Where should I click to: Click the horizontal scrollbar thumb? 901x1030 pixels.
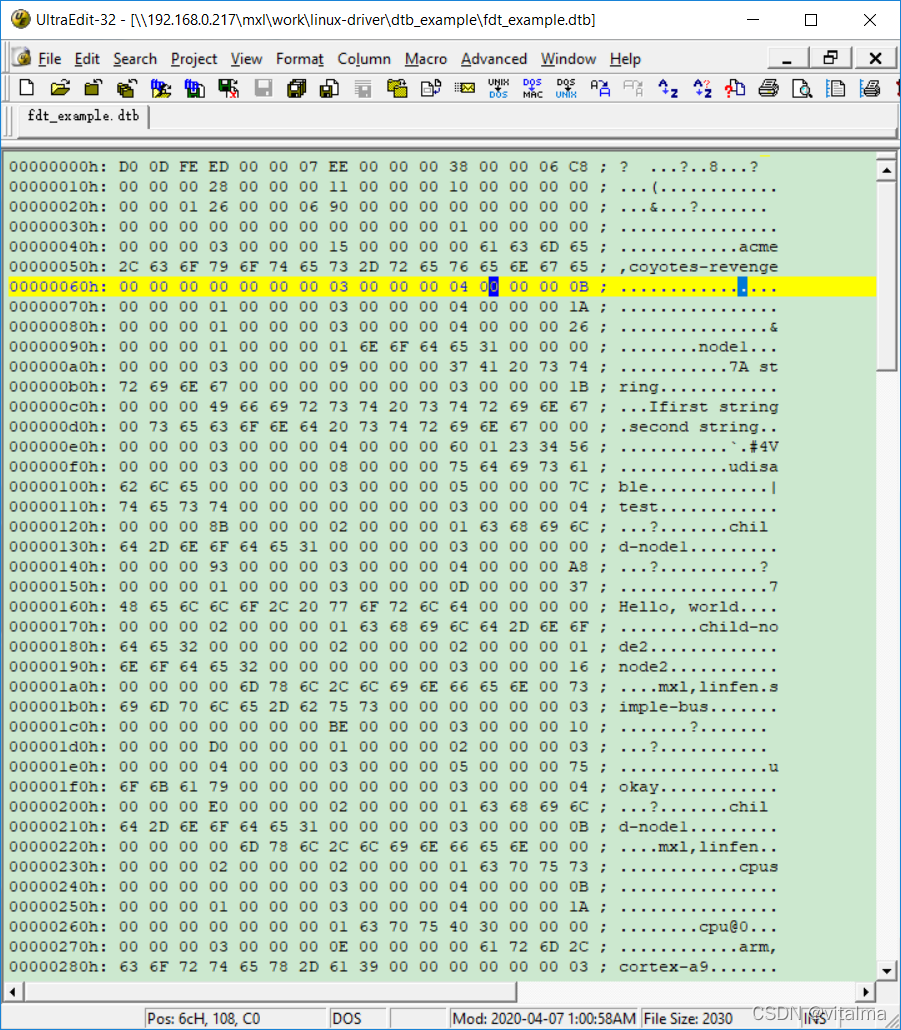click(x=271, y=991)
